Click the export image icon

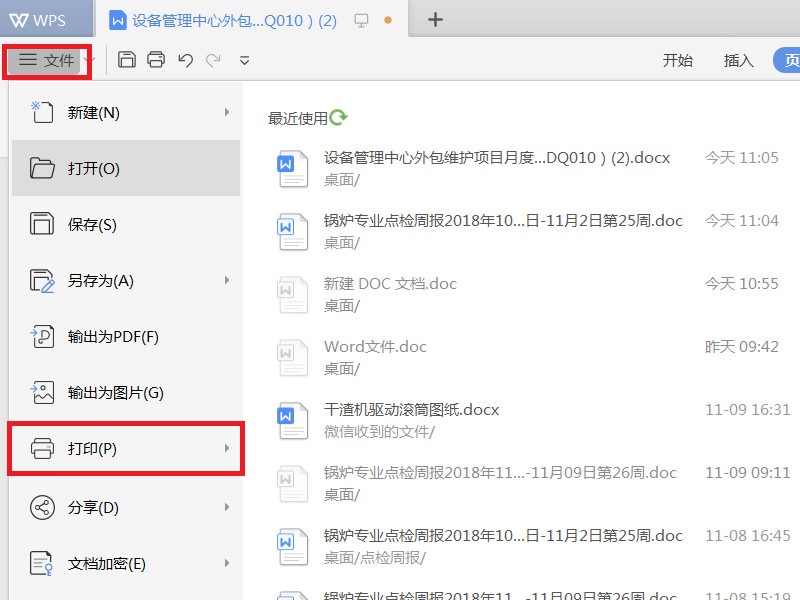click(42, 392)
